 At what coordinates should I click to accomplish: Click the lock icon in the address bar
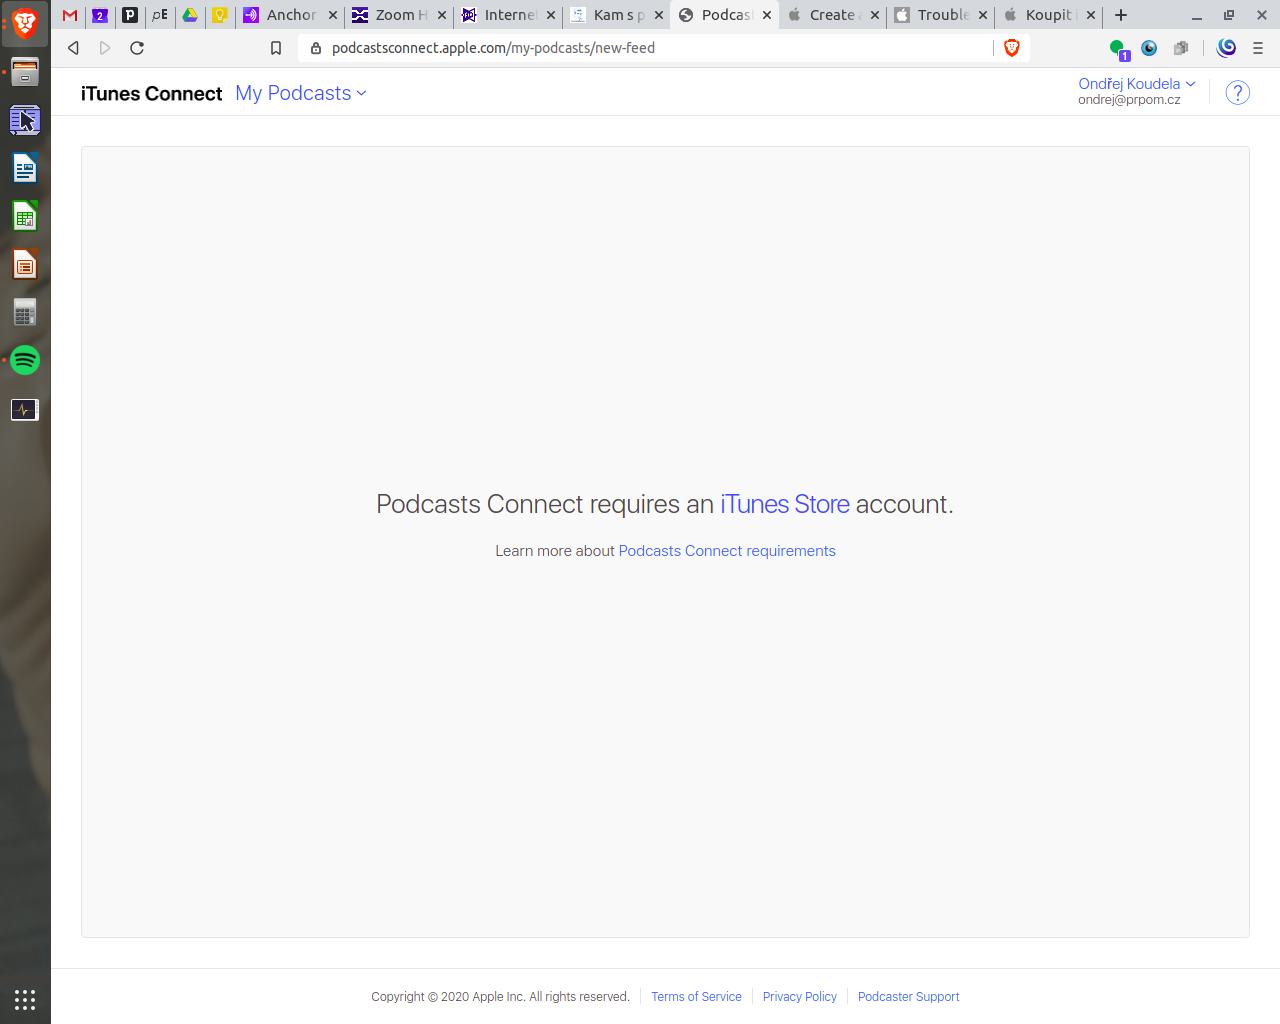pos(316,48)
